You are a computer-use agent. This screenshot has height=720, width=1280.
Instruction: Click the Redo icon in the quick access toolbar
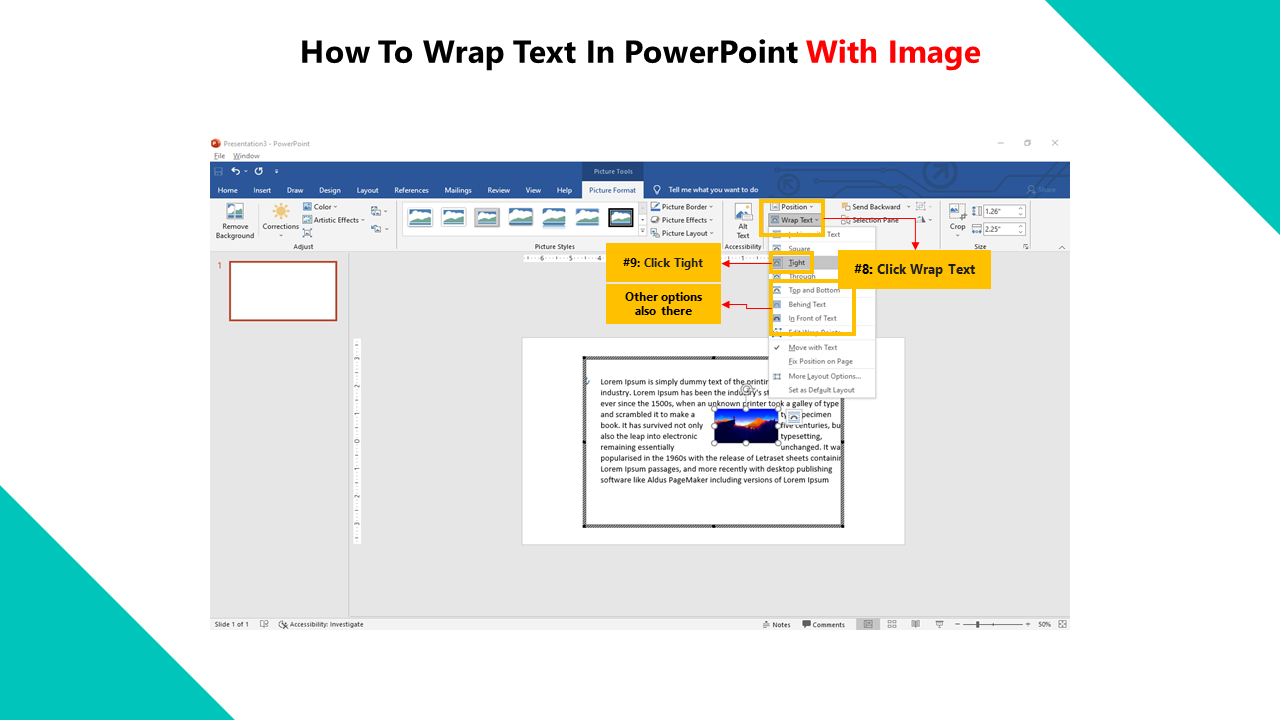[x=259, y=171]
